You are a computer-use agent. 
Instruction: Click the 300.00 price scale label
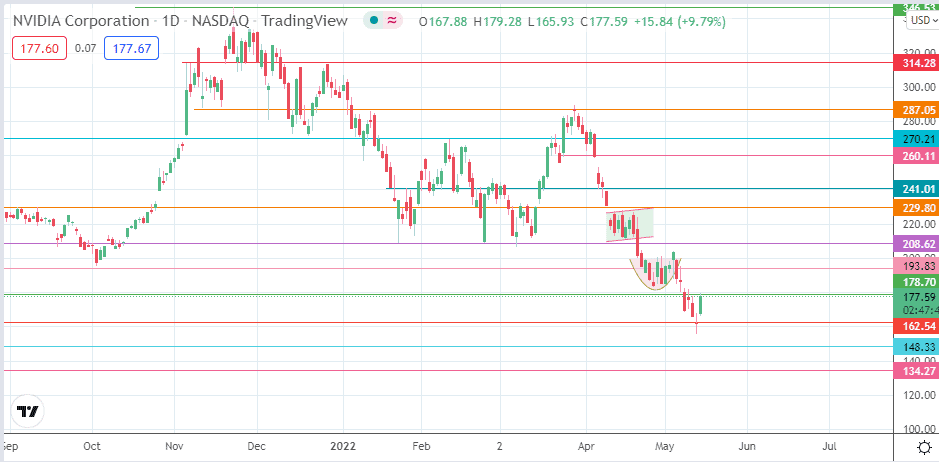[919, 87]
